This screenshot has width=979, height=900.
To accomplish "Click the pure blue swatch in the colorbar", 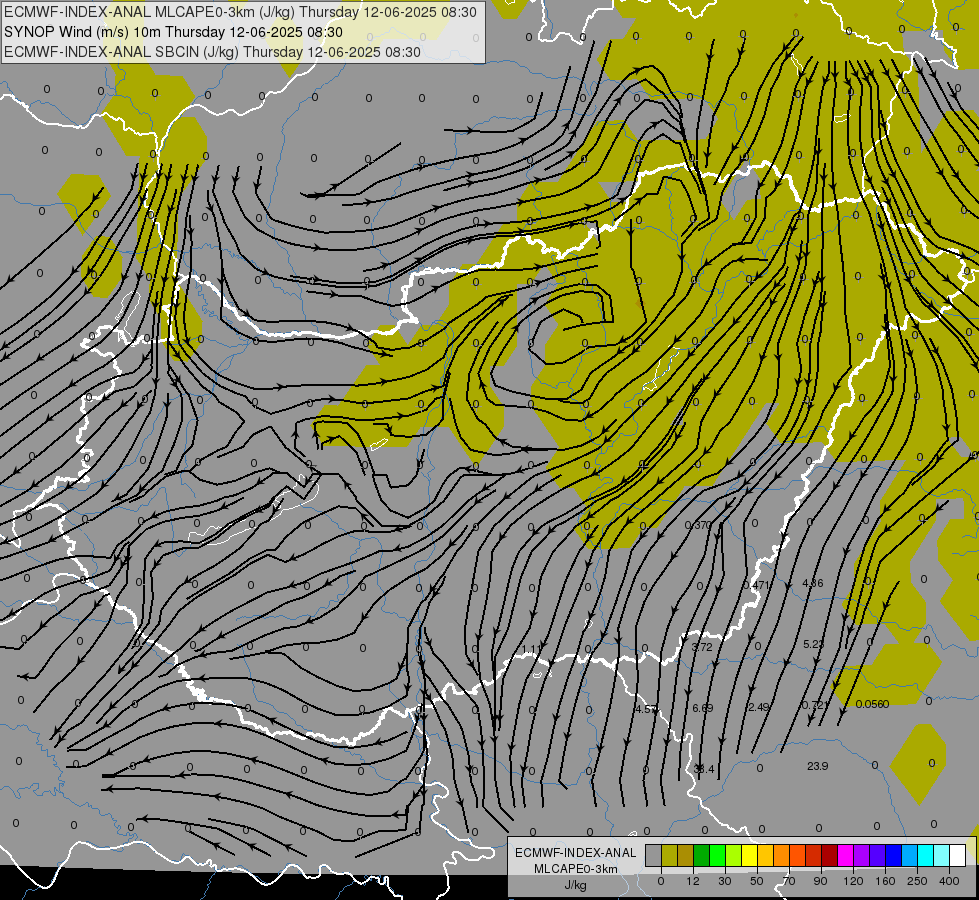I will click(893, 856).
